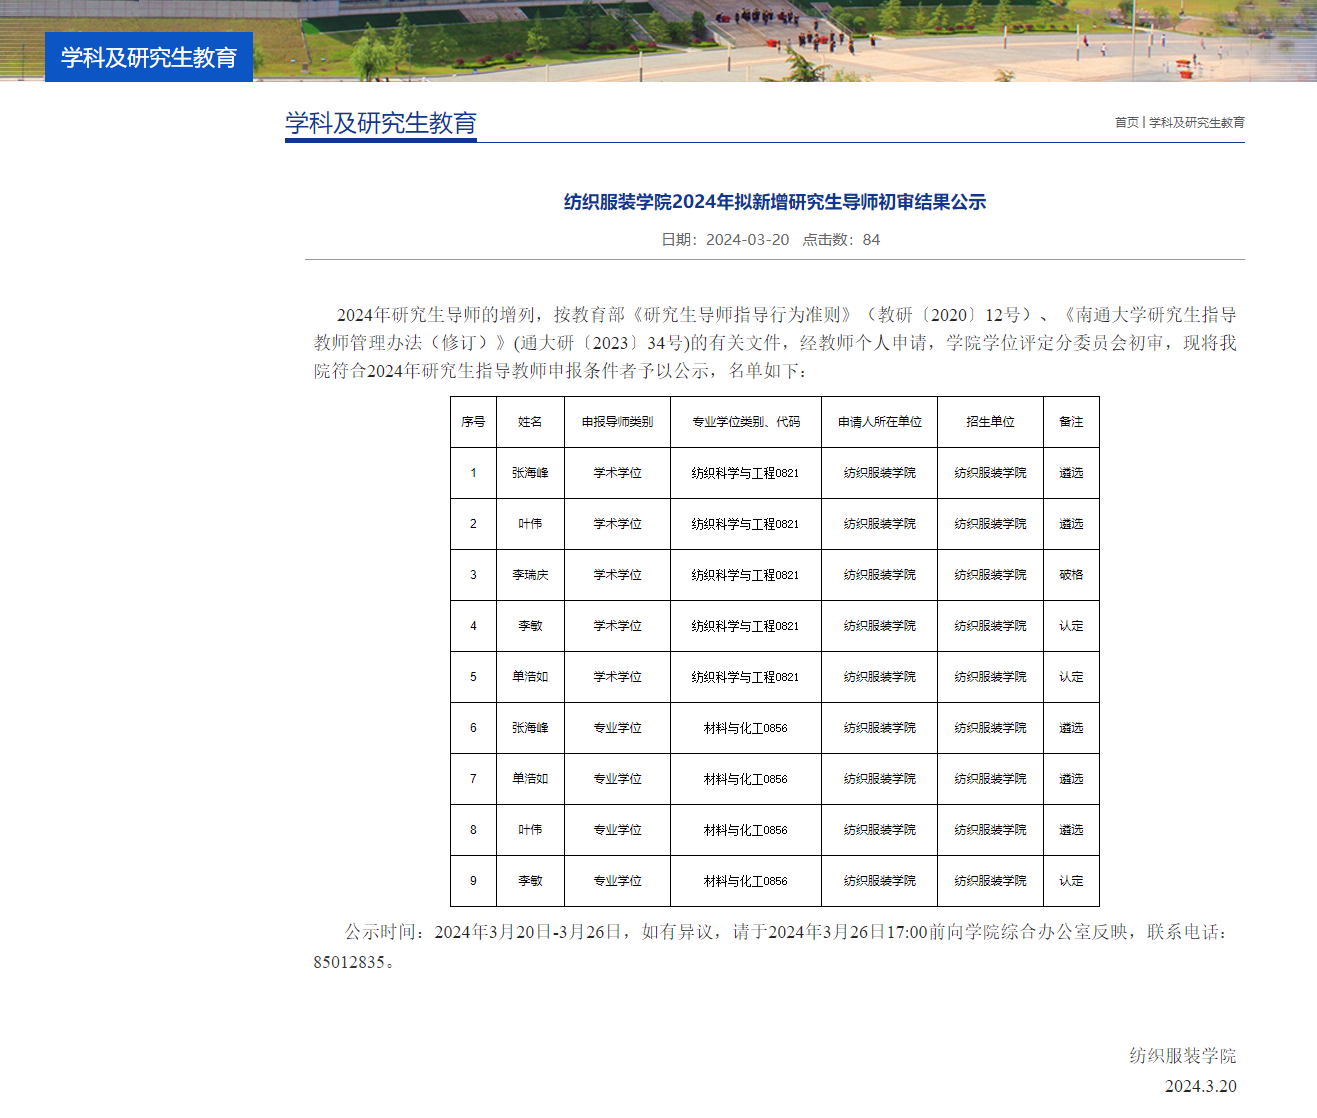Click the article title about 2024年拟新增研究生导师
This screenshot has height=1118, width=1317.
(x=774, y=202)
